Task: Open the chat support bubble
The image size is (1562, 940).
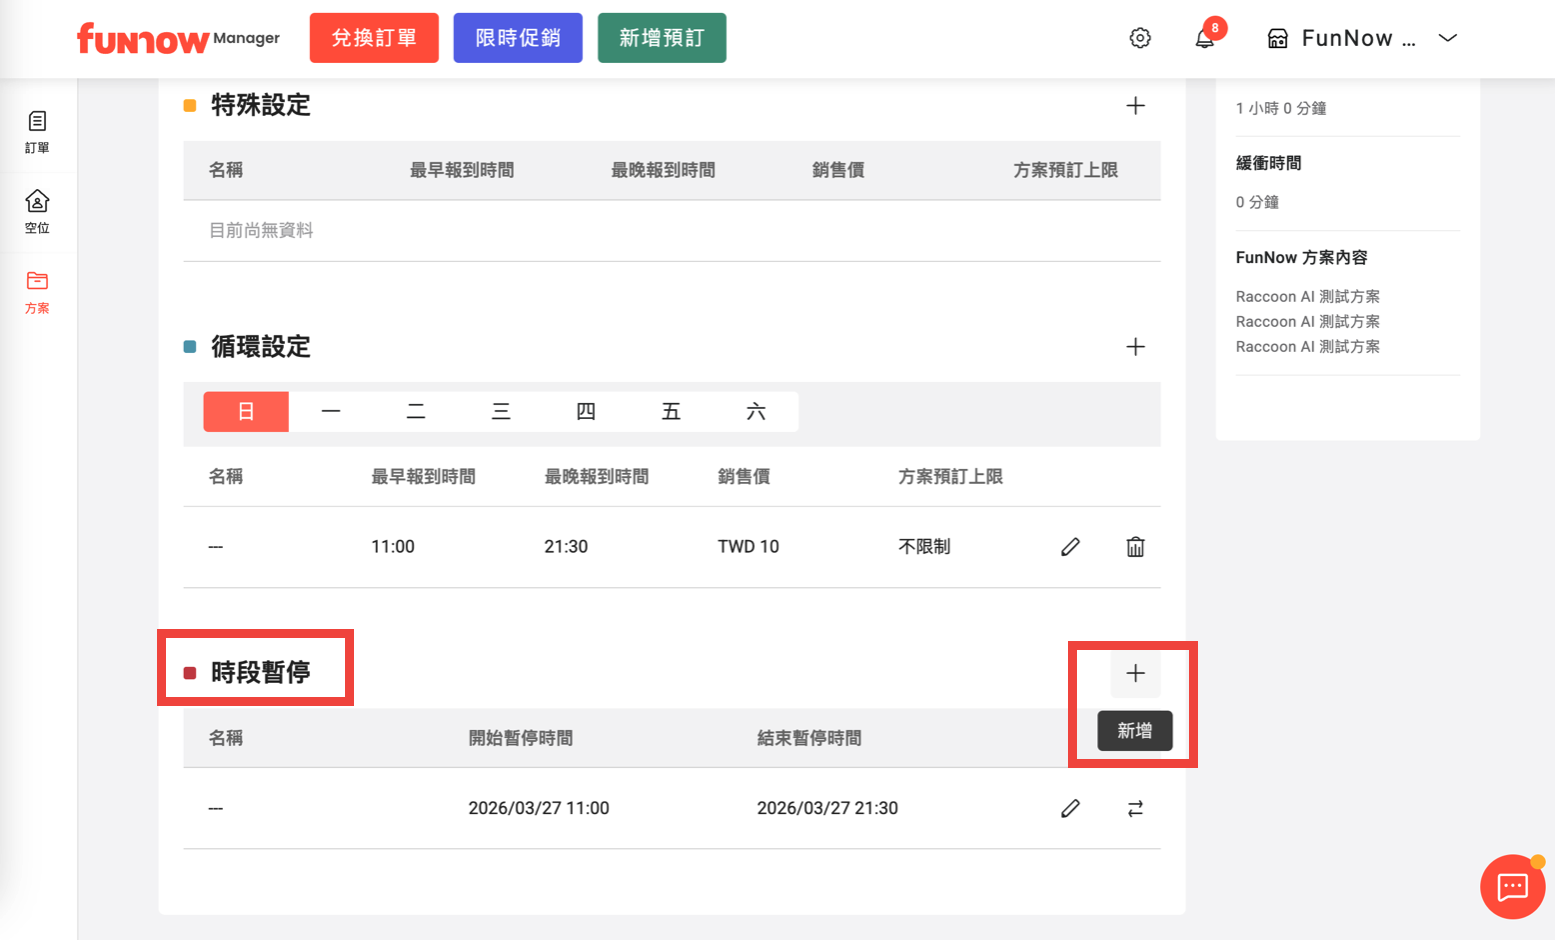Action: pyautogui.click(x=1512, y=886)
